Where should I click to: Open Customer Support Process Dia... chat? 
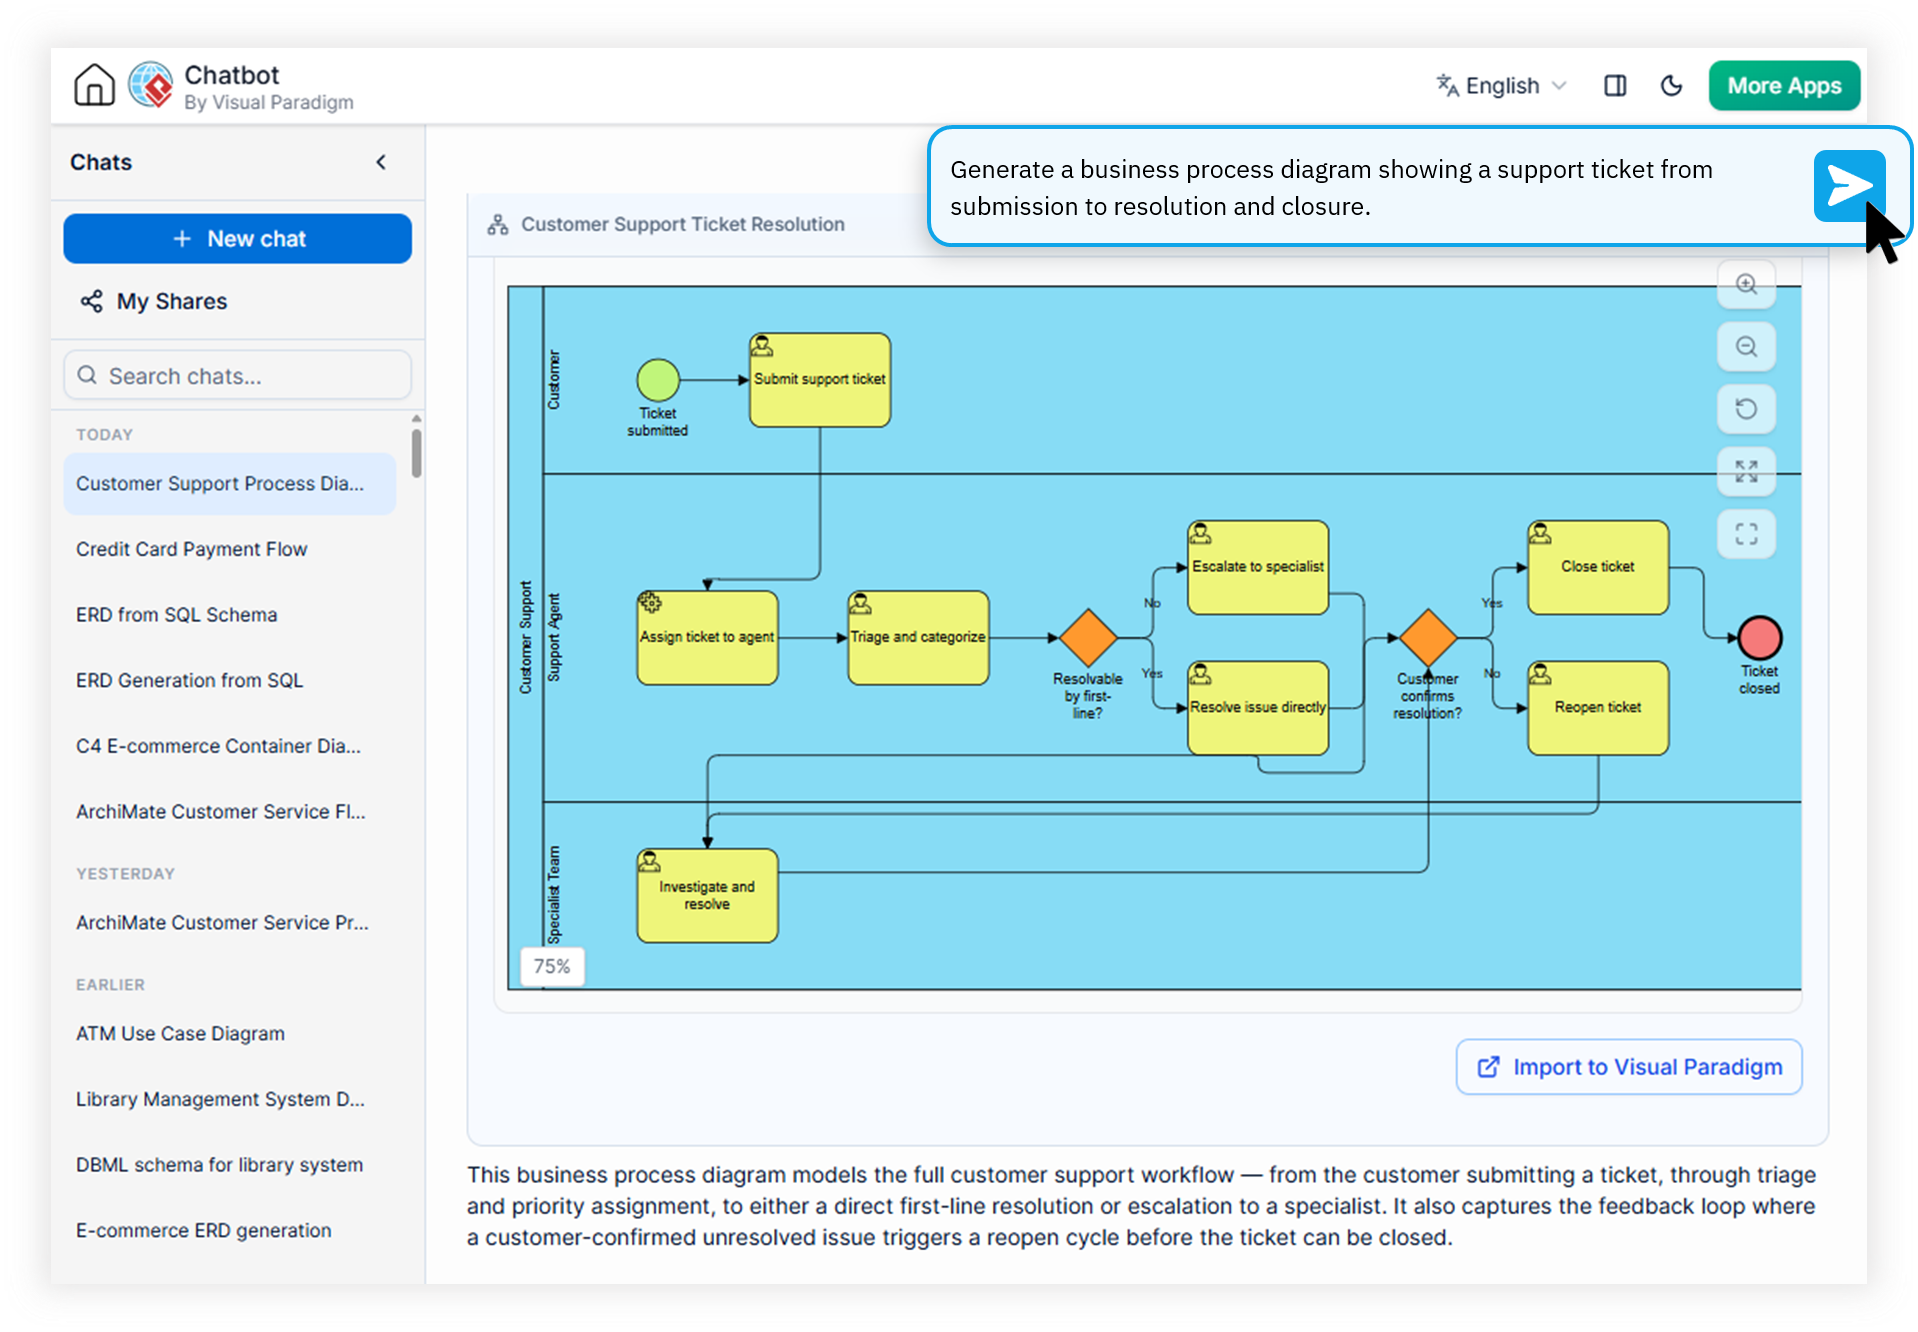point(230,484)
